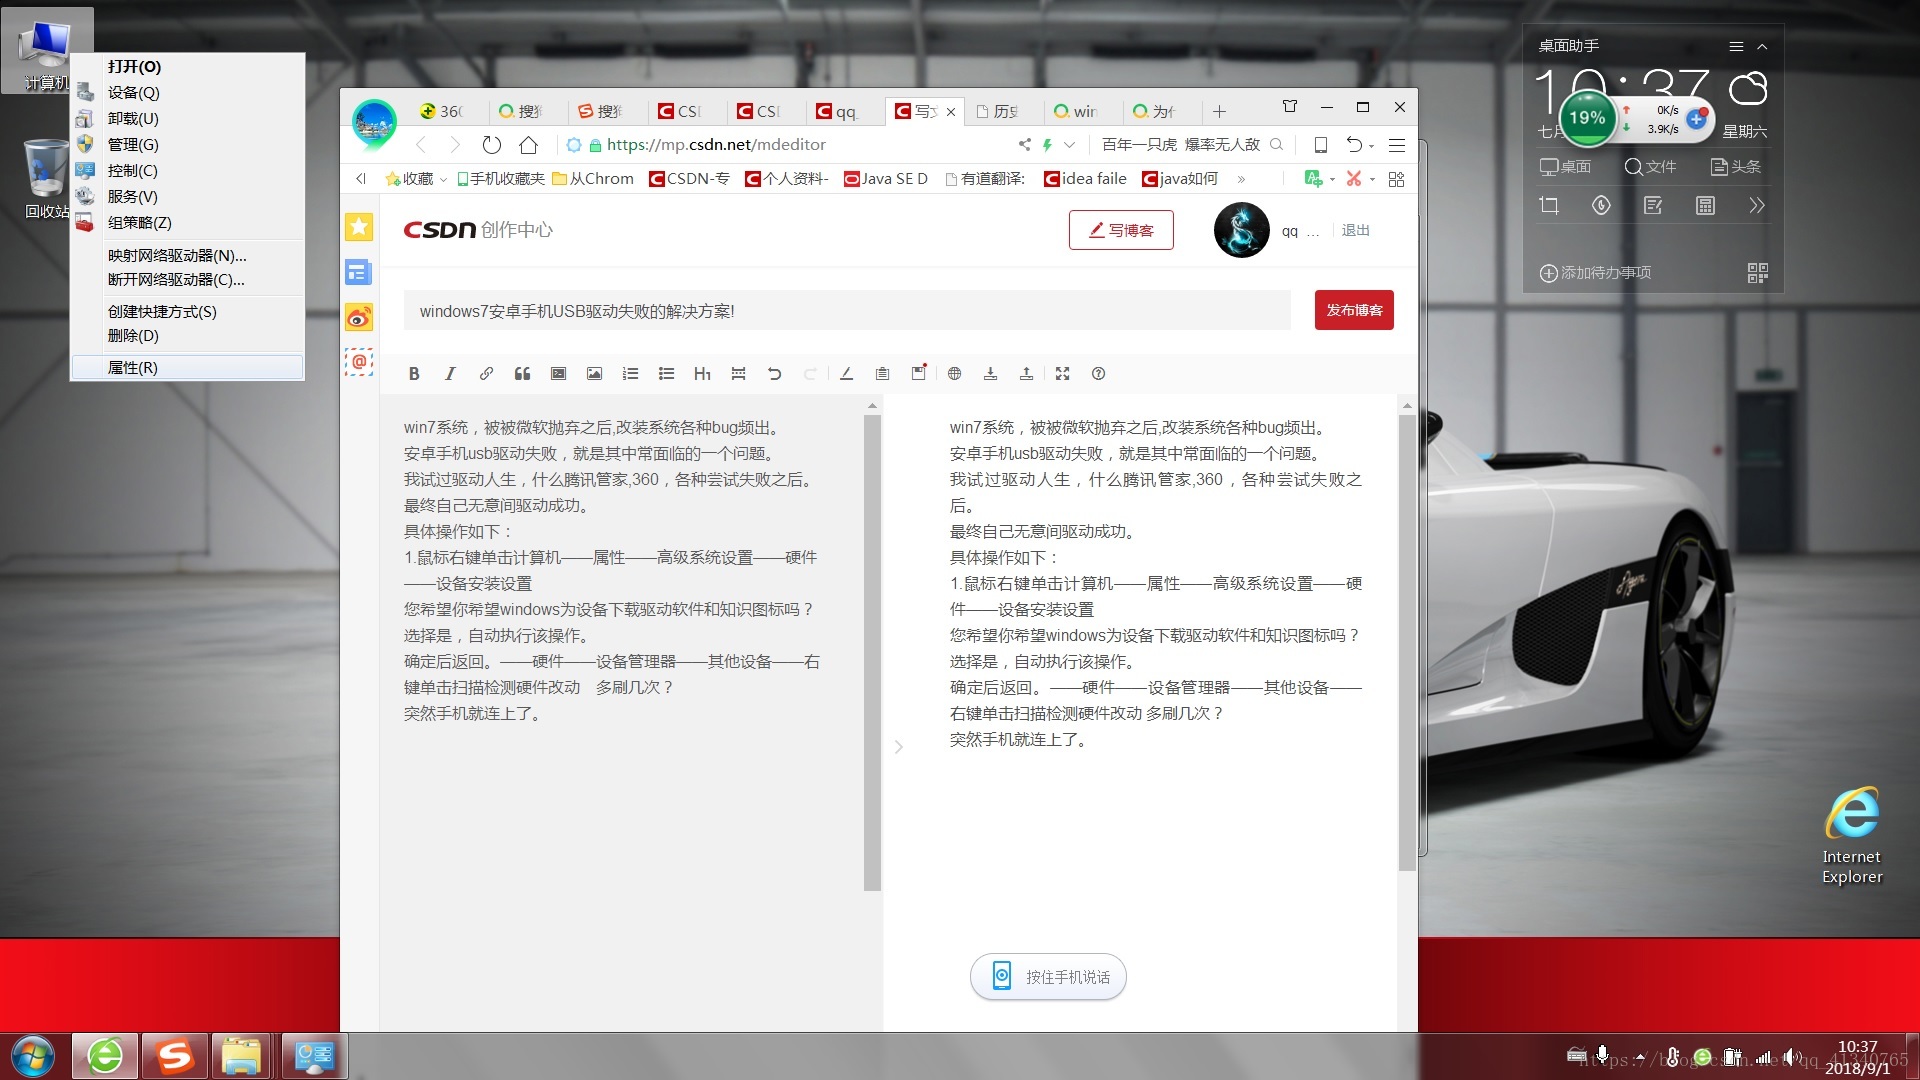Choose 管理(G) from the context menu
Image resolution: width=1920 pixels, height=1080 pixels.
click(187, 144)
